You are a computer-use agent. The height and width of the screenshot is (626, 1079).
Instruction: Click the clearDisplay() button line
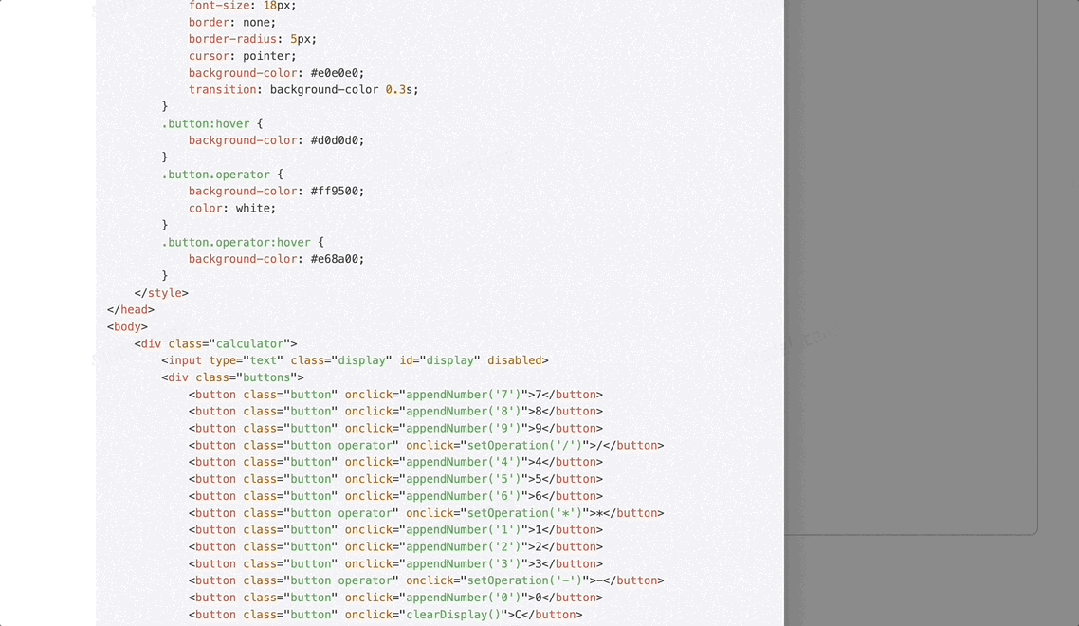[x=385, y=614]
